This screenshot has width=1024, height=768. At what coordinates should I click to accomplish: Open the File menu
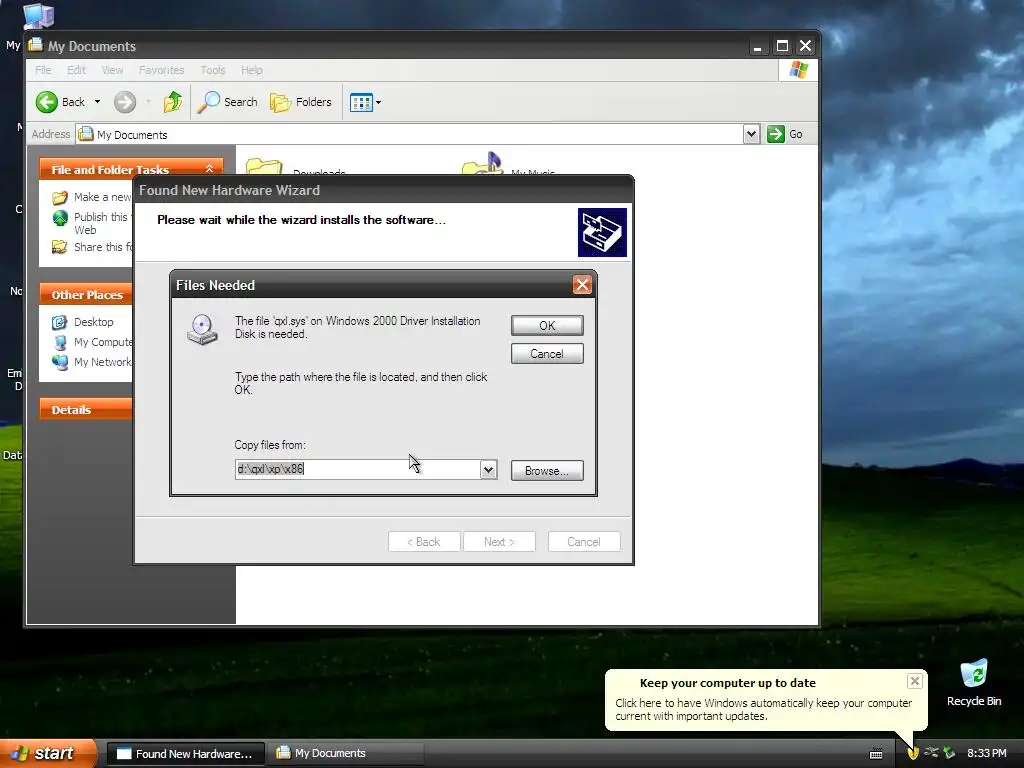pos(43,70)
